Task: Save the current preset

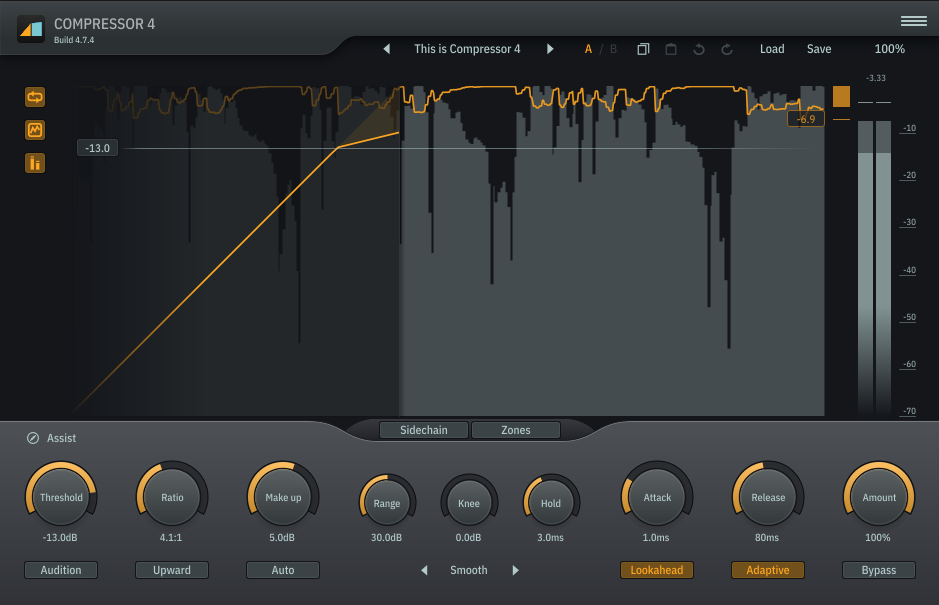Action: tap(819, 49)
